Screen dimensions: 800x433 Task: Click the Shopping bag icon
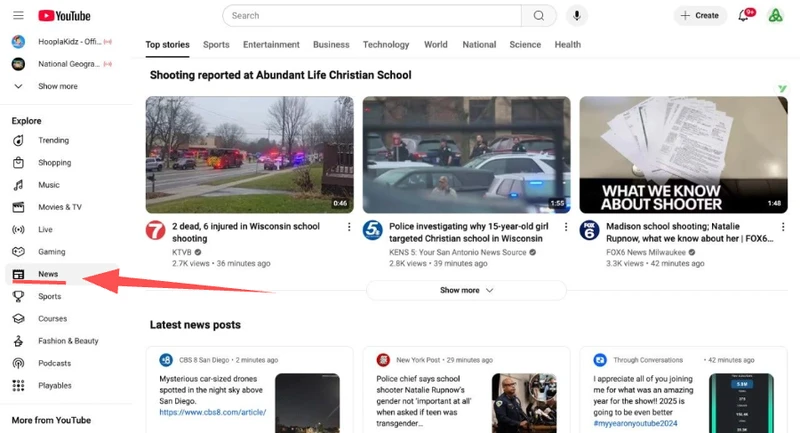[18, 163]
